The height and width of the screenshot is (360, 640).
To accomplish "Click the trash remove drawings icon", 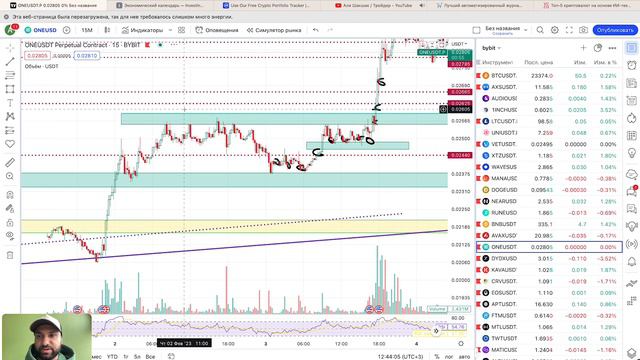I will tap(10, 255).
